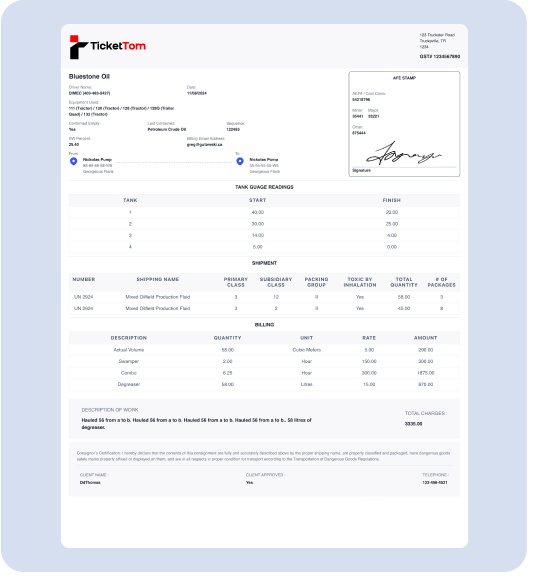Screen dimensions: 544x576
Task: Click the "AMOUNT" billing column header
Action: (x=425, y=338)
